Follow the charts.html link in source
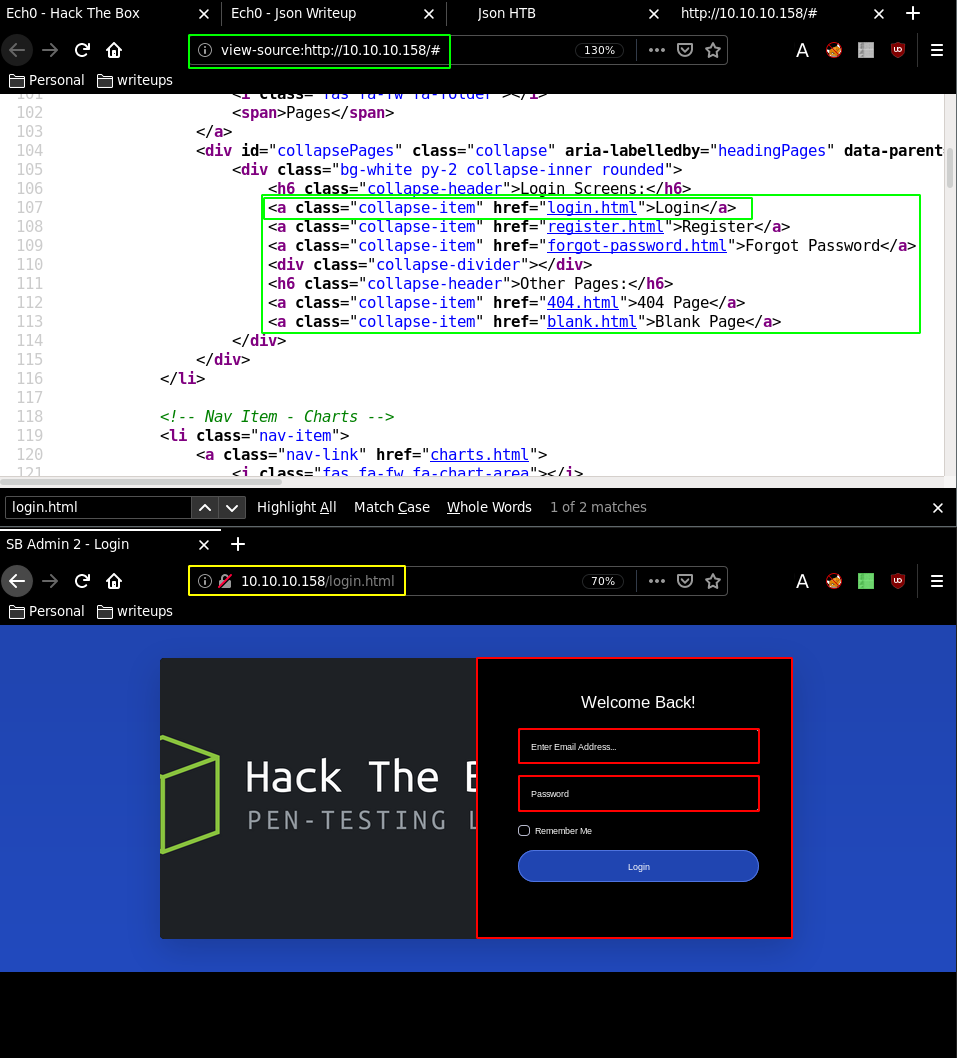The width and height of the screenshot is (957, 1058). [x=479, y=455]
